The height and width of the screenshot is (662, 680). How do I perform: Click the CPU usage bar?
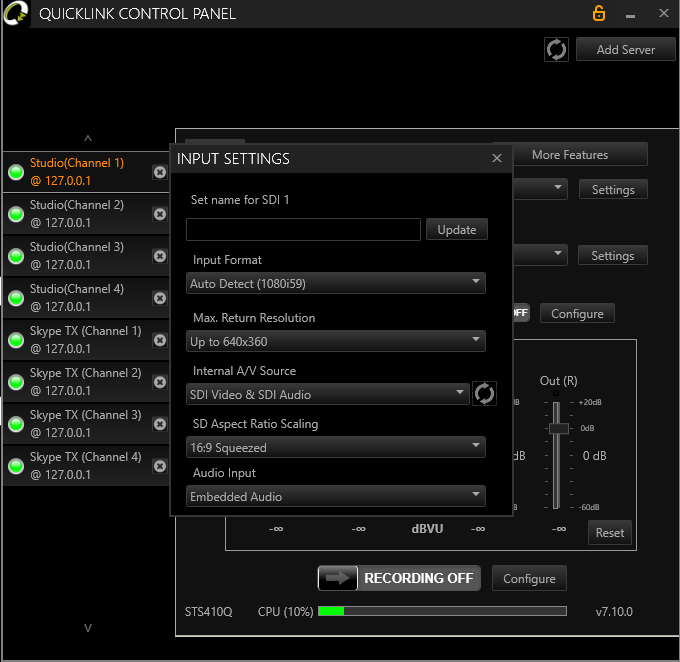click(442, 611)
